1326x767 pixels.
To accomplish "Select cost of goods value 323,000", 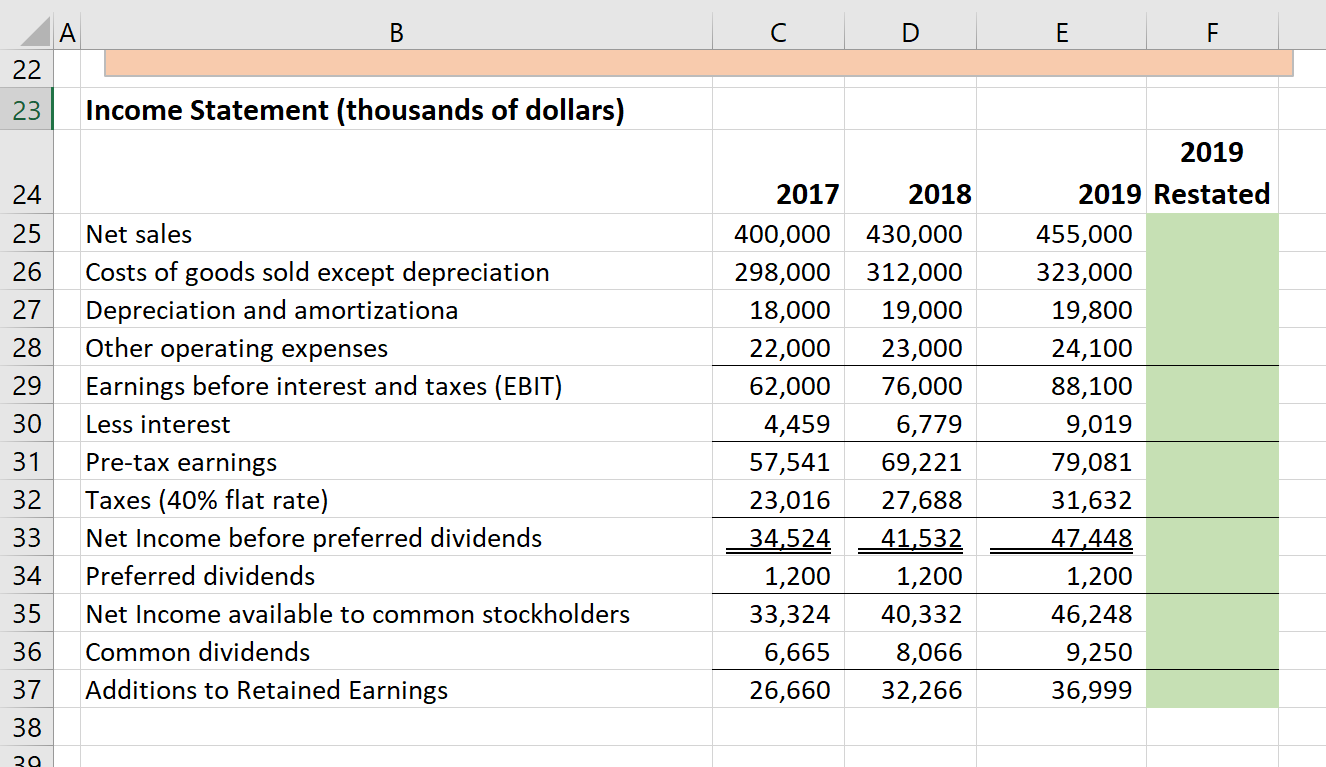I will [x=1085, y=272].
